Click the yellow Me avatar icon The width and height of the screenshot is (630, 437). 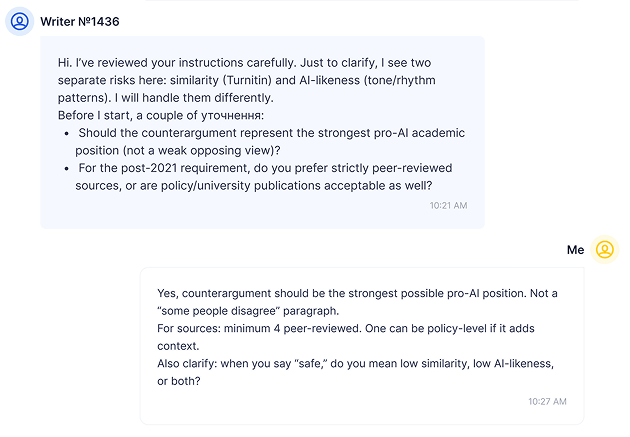click(x=604, y=250)
